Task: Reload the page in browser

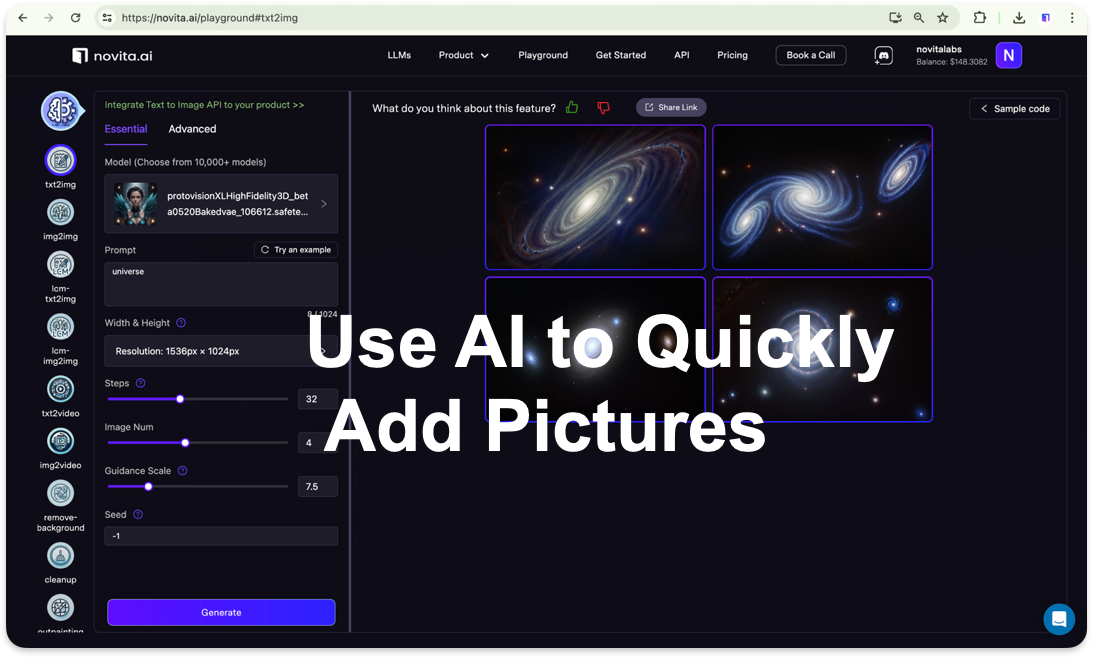Action: point(75,18)
